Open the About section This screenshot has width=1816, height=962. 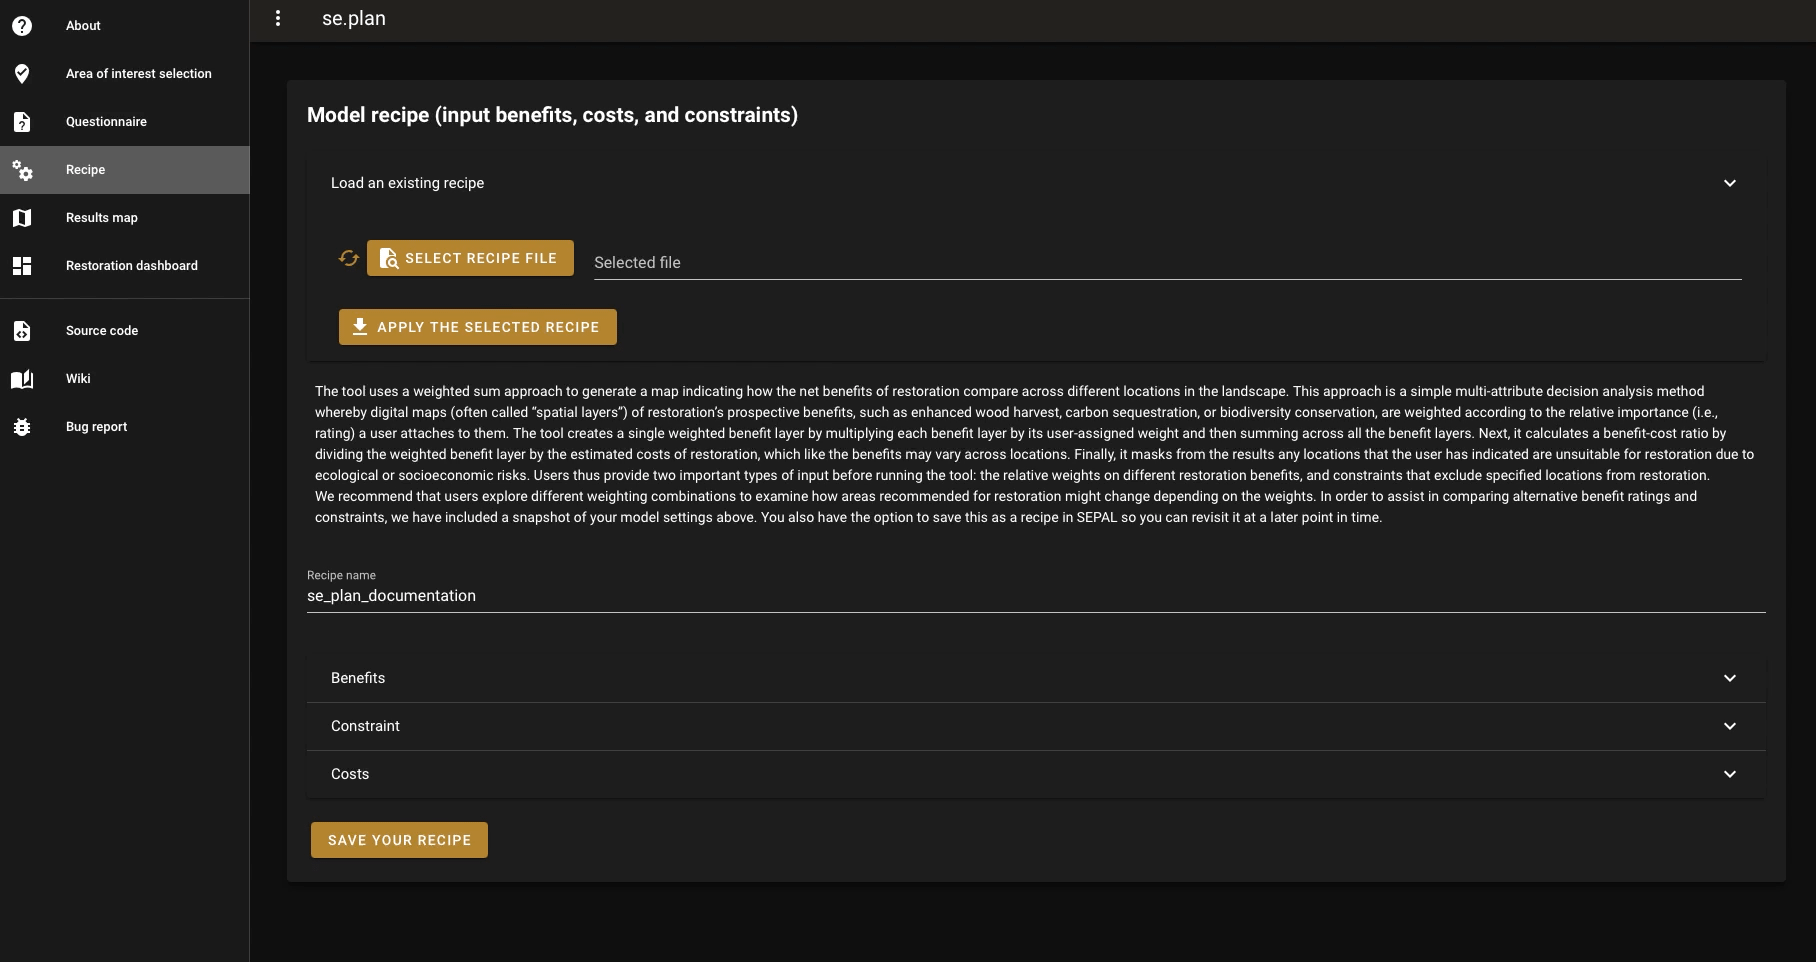click(x=125, y=26)
